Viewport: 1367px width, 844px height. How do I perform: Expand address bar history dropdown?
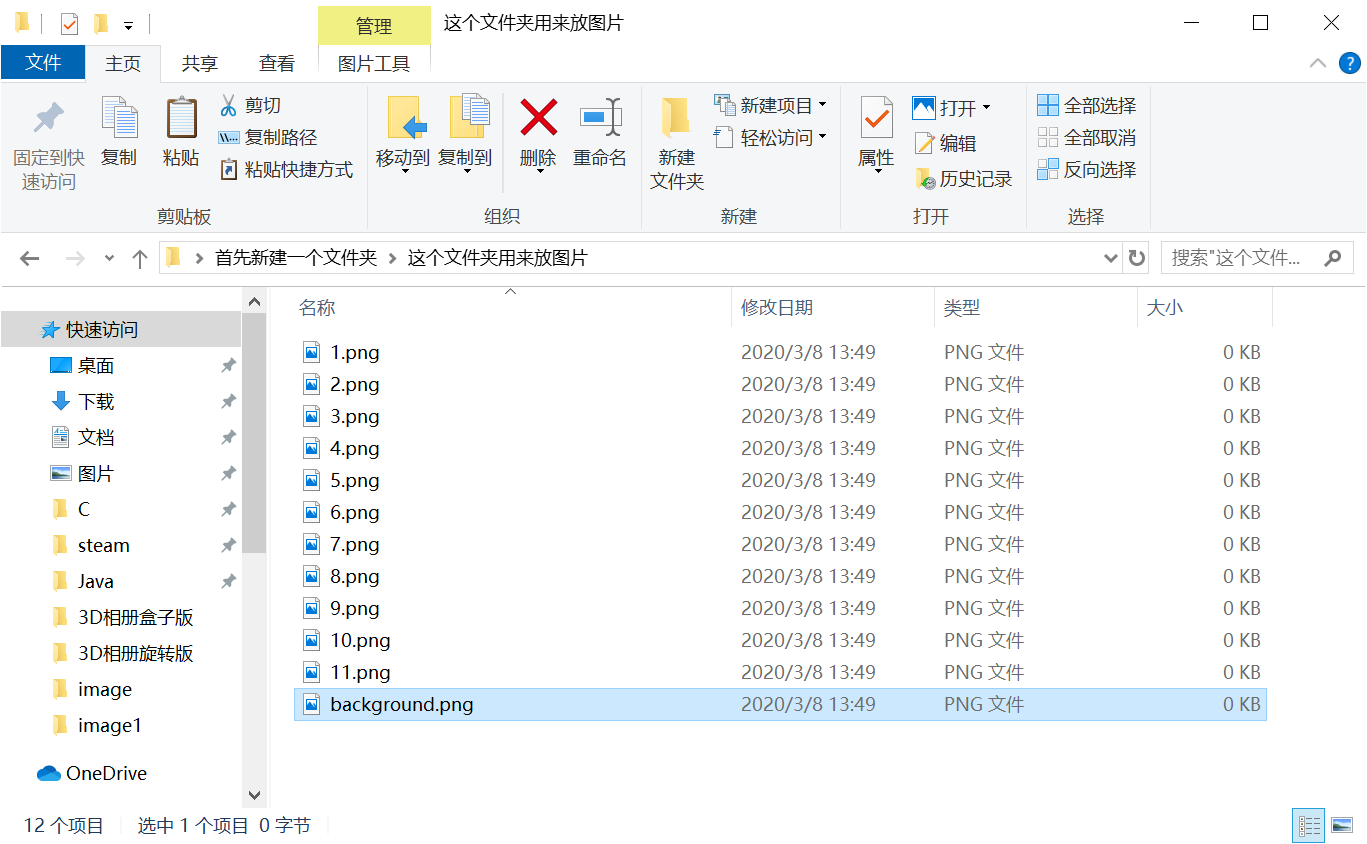click(1110, 258)
